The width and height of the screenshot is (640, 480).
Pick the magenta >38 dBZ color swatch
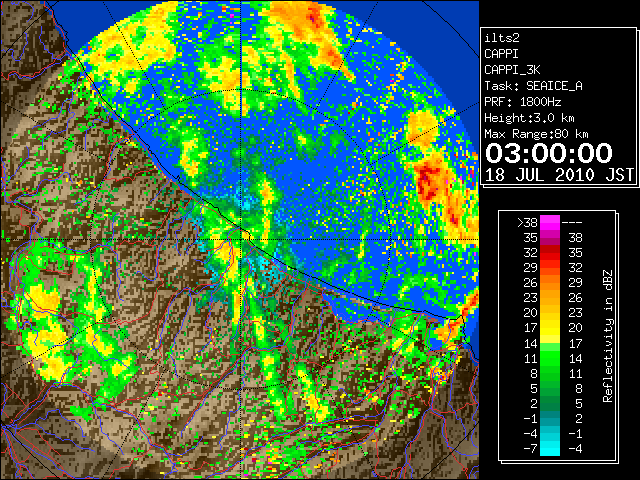[550, 222]
